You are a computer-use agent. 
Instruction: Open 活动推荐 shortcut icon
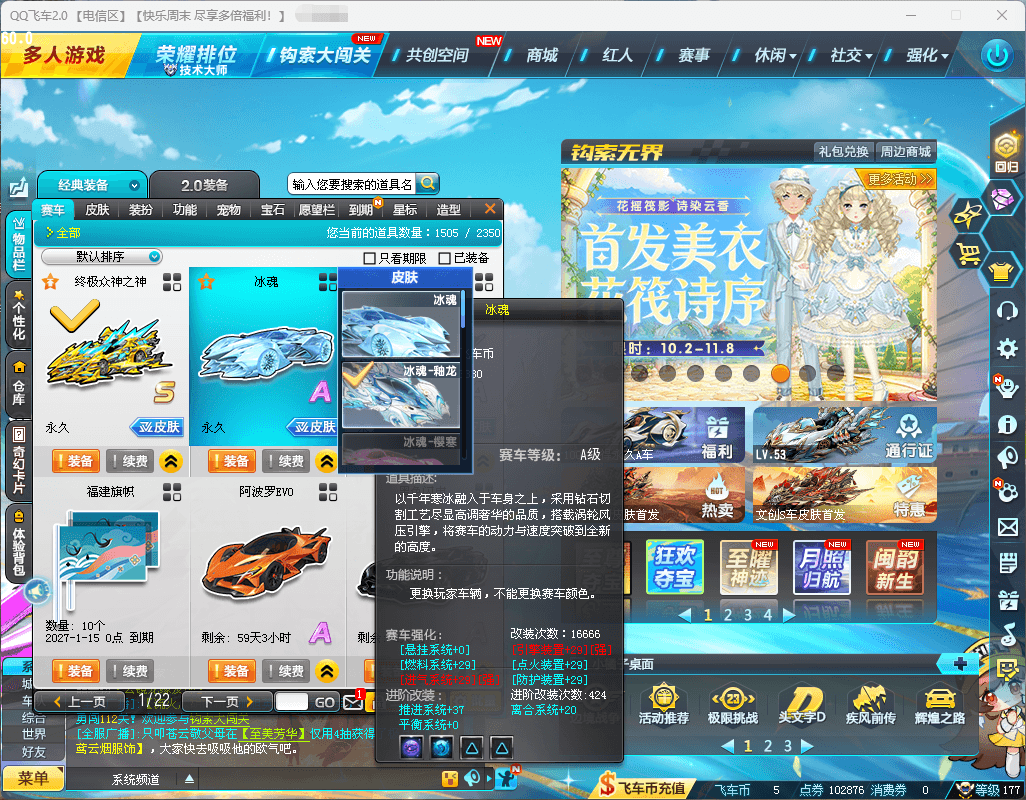[663, 703]
